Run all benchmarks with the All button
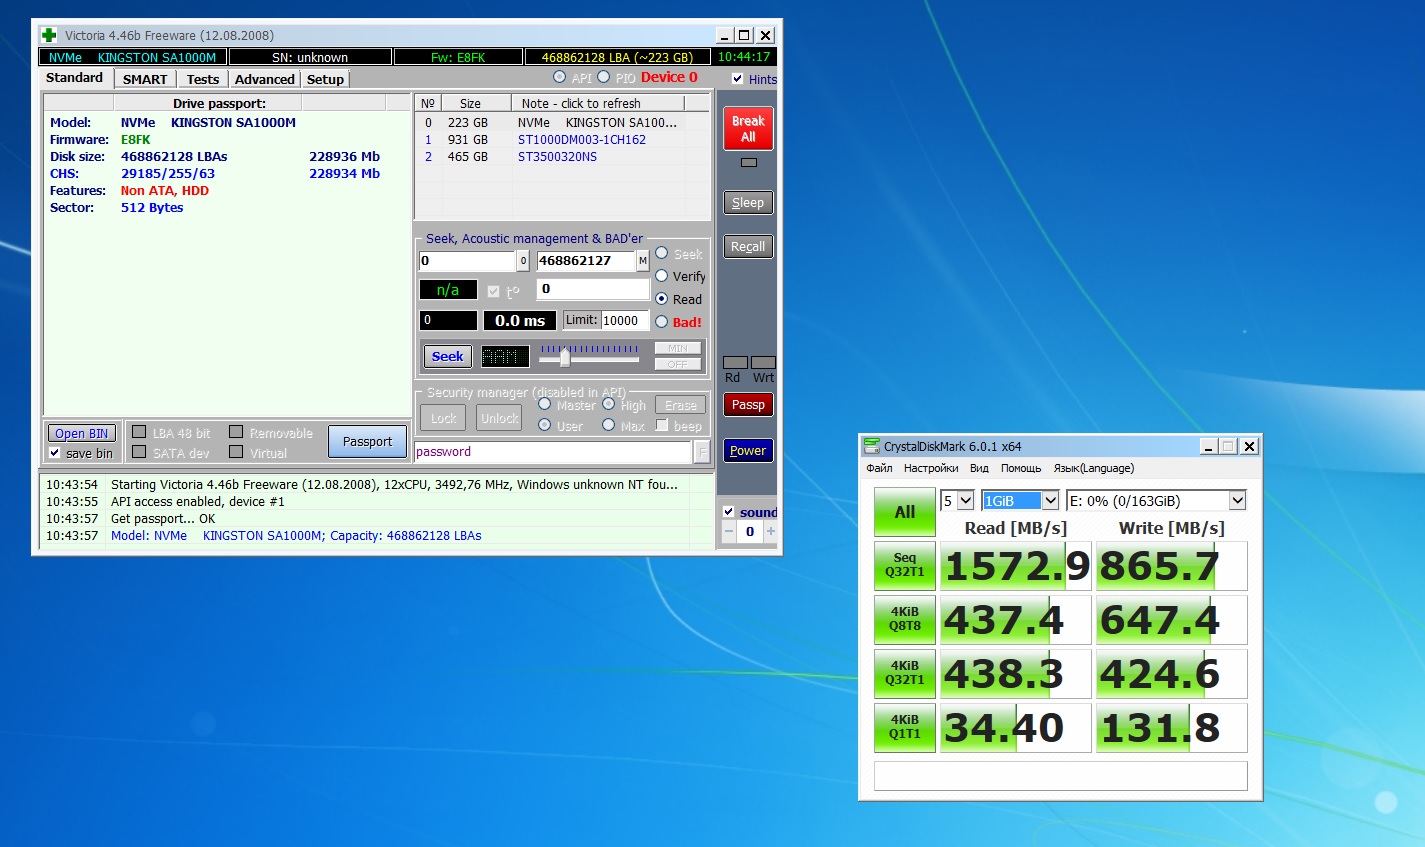This screenshot has width=1425, height=847. 905,512
